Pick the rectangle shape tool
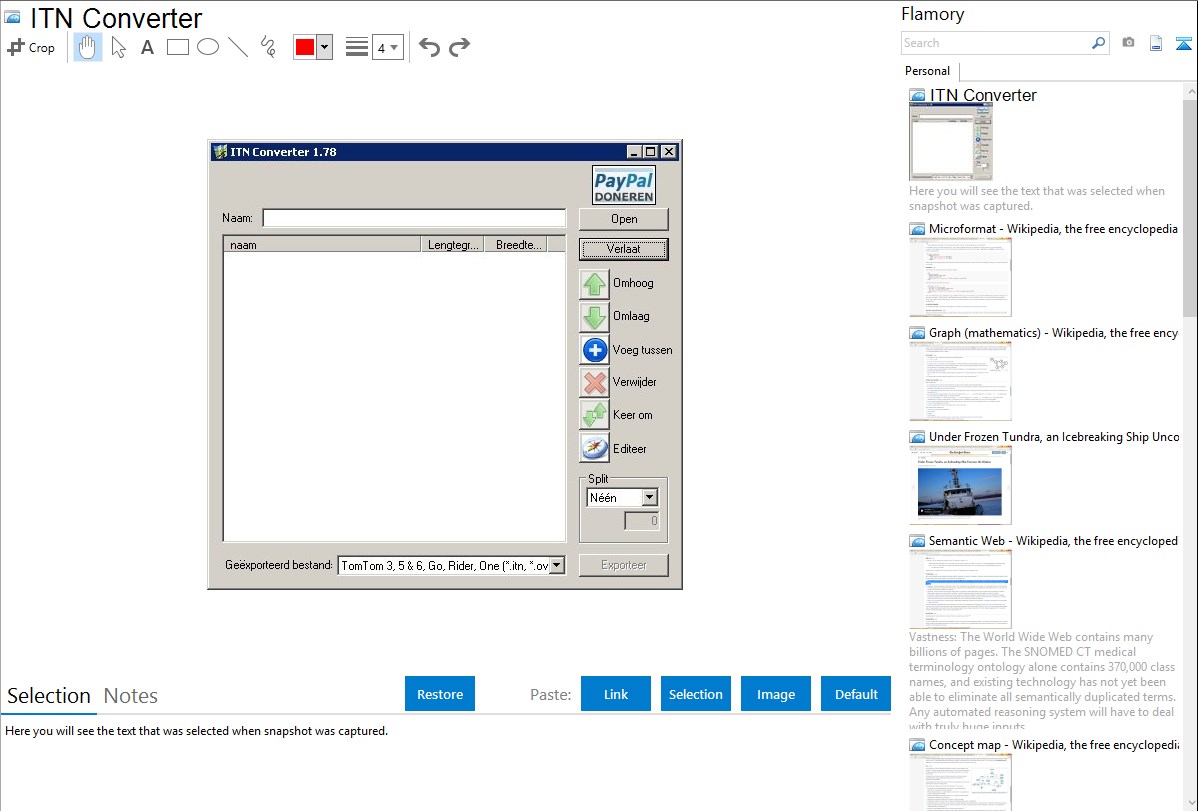The width and height of the screenshot is (1198, 811). (178, 47)
